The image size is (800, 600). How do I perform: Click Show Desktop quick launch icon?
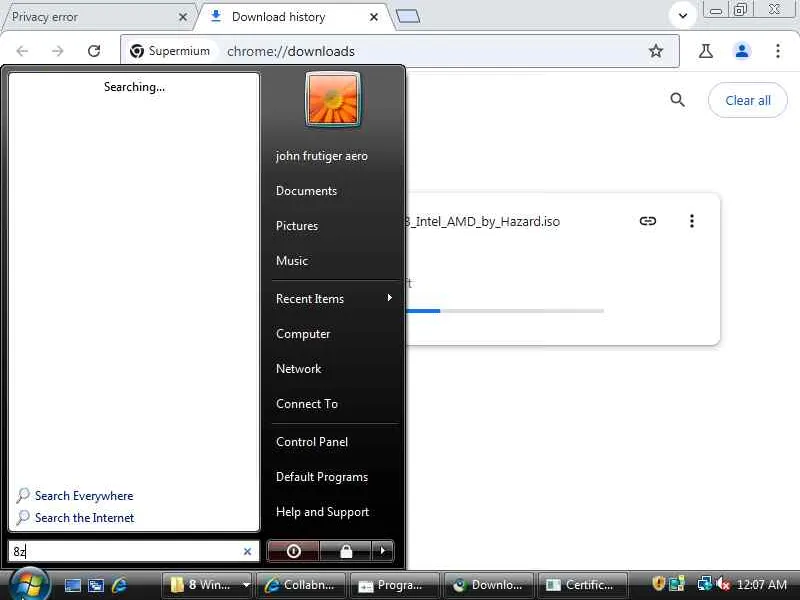pyautogui.click(x=72, y=585)
